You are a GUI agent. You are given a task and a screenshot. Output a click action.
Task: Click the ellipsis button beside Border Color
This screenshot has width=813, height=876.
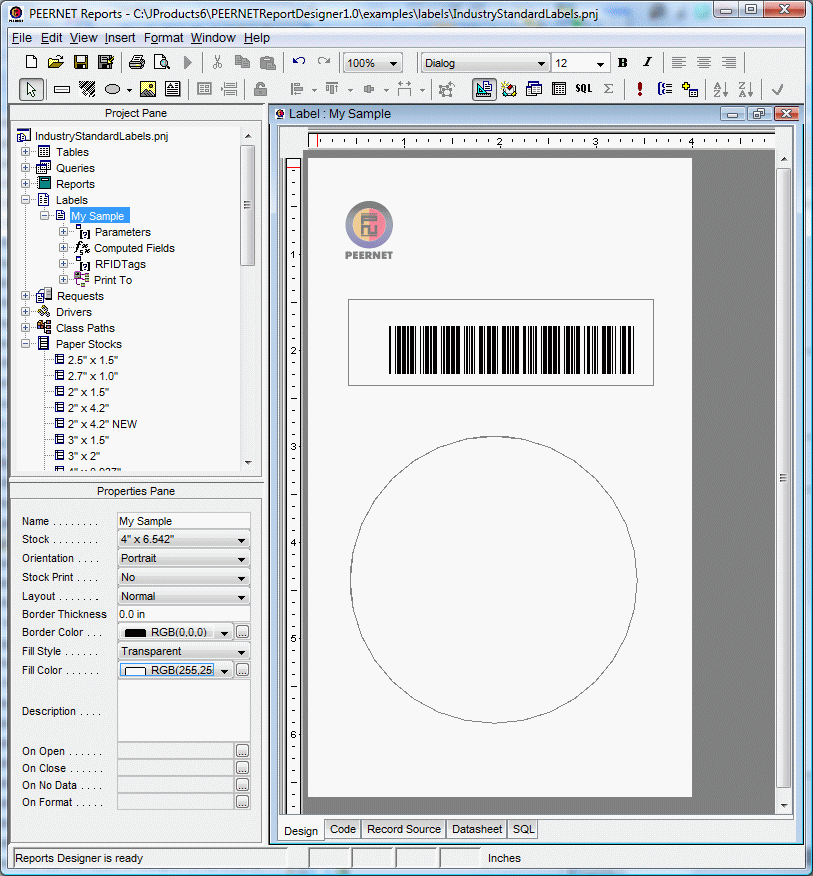tap(243, 632)
